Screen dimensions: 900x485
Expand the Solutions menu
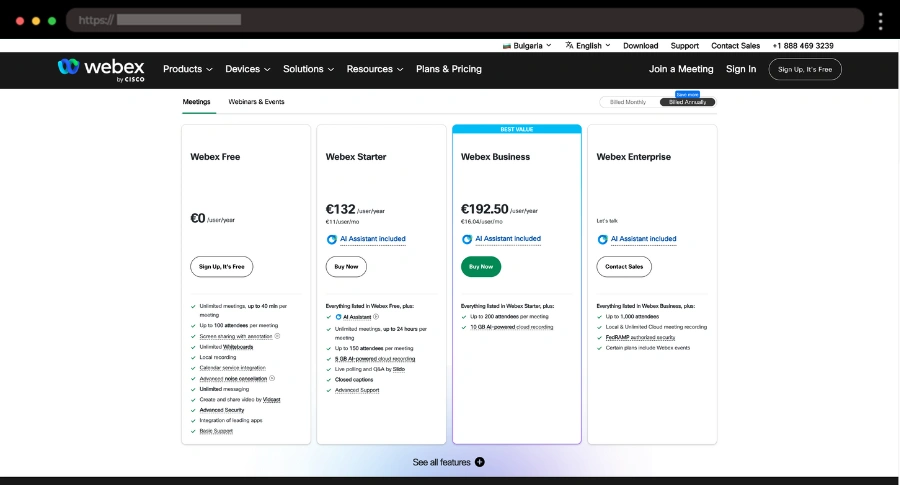pyautogui.click(x=308, y=69)
